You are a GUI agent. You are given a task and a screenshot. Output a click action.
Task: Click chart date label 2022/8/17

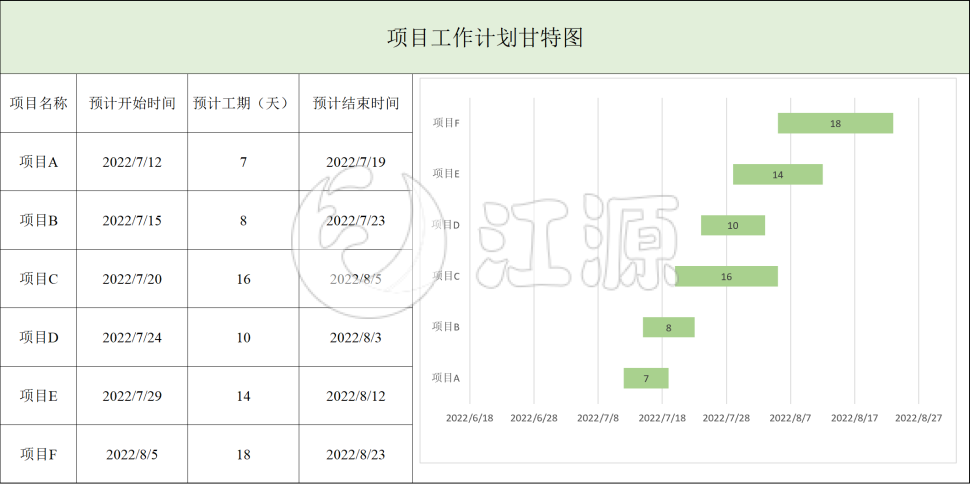tap(854, 418)
